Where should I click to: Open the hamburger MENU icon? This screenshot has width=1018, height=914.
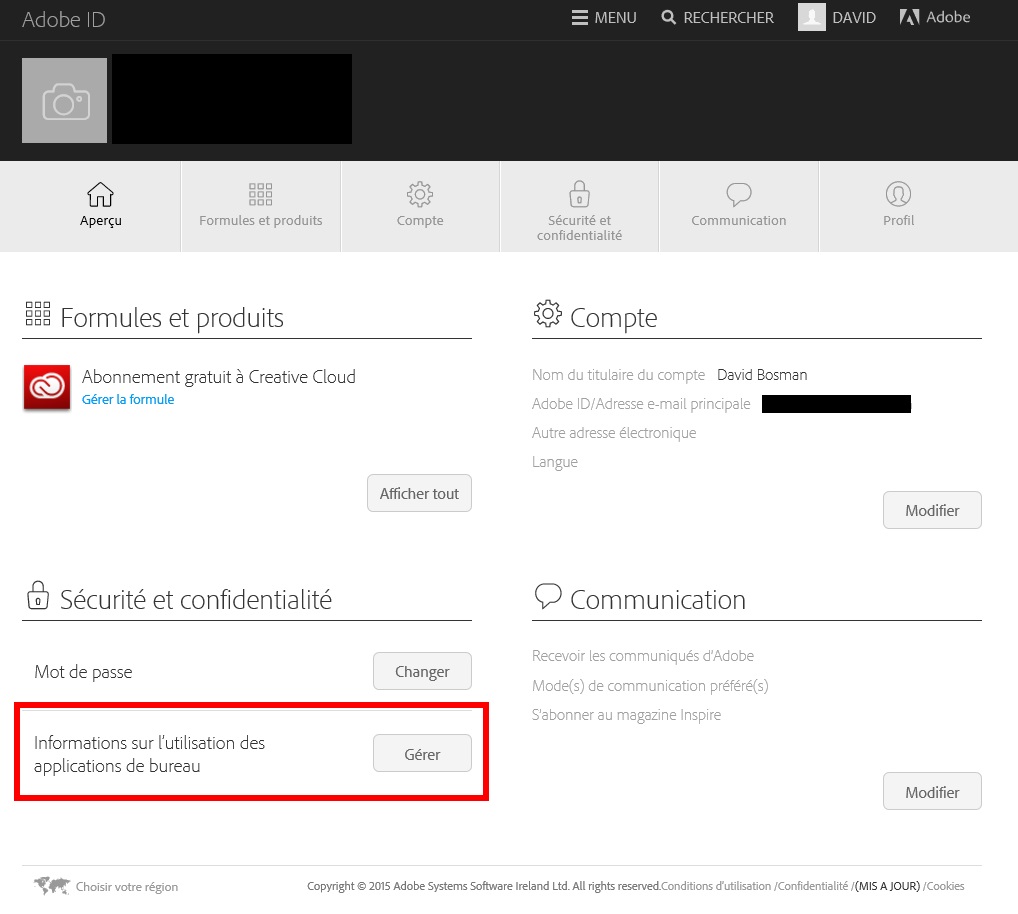click(x=580, y=18)
